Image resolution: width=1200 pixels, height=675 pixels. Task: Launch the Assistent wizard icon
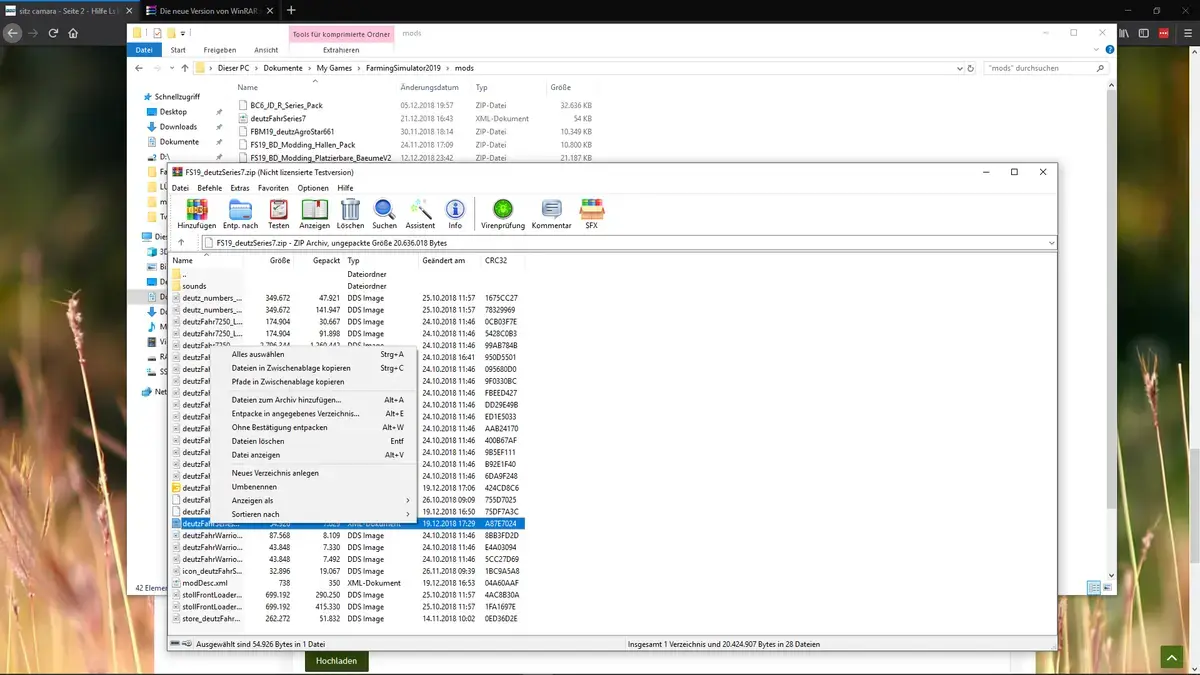tap(420, 211)
